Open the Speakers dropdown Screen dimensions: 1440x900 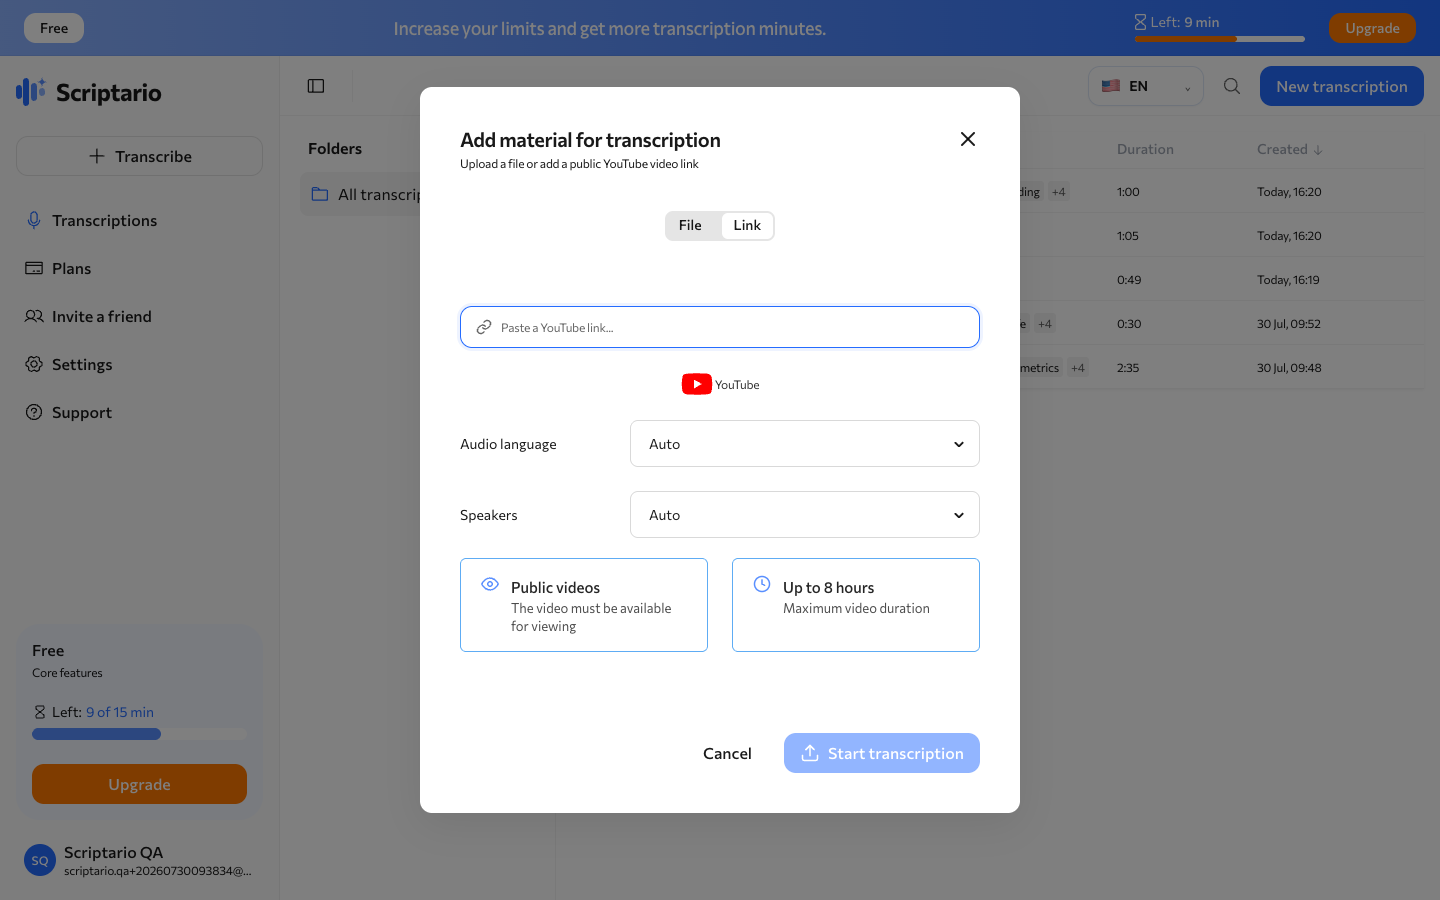pyautogui.click(x=805, y=515)
